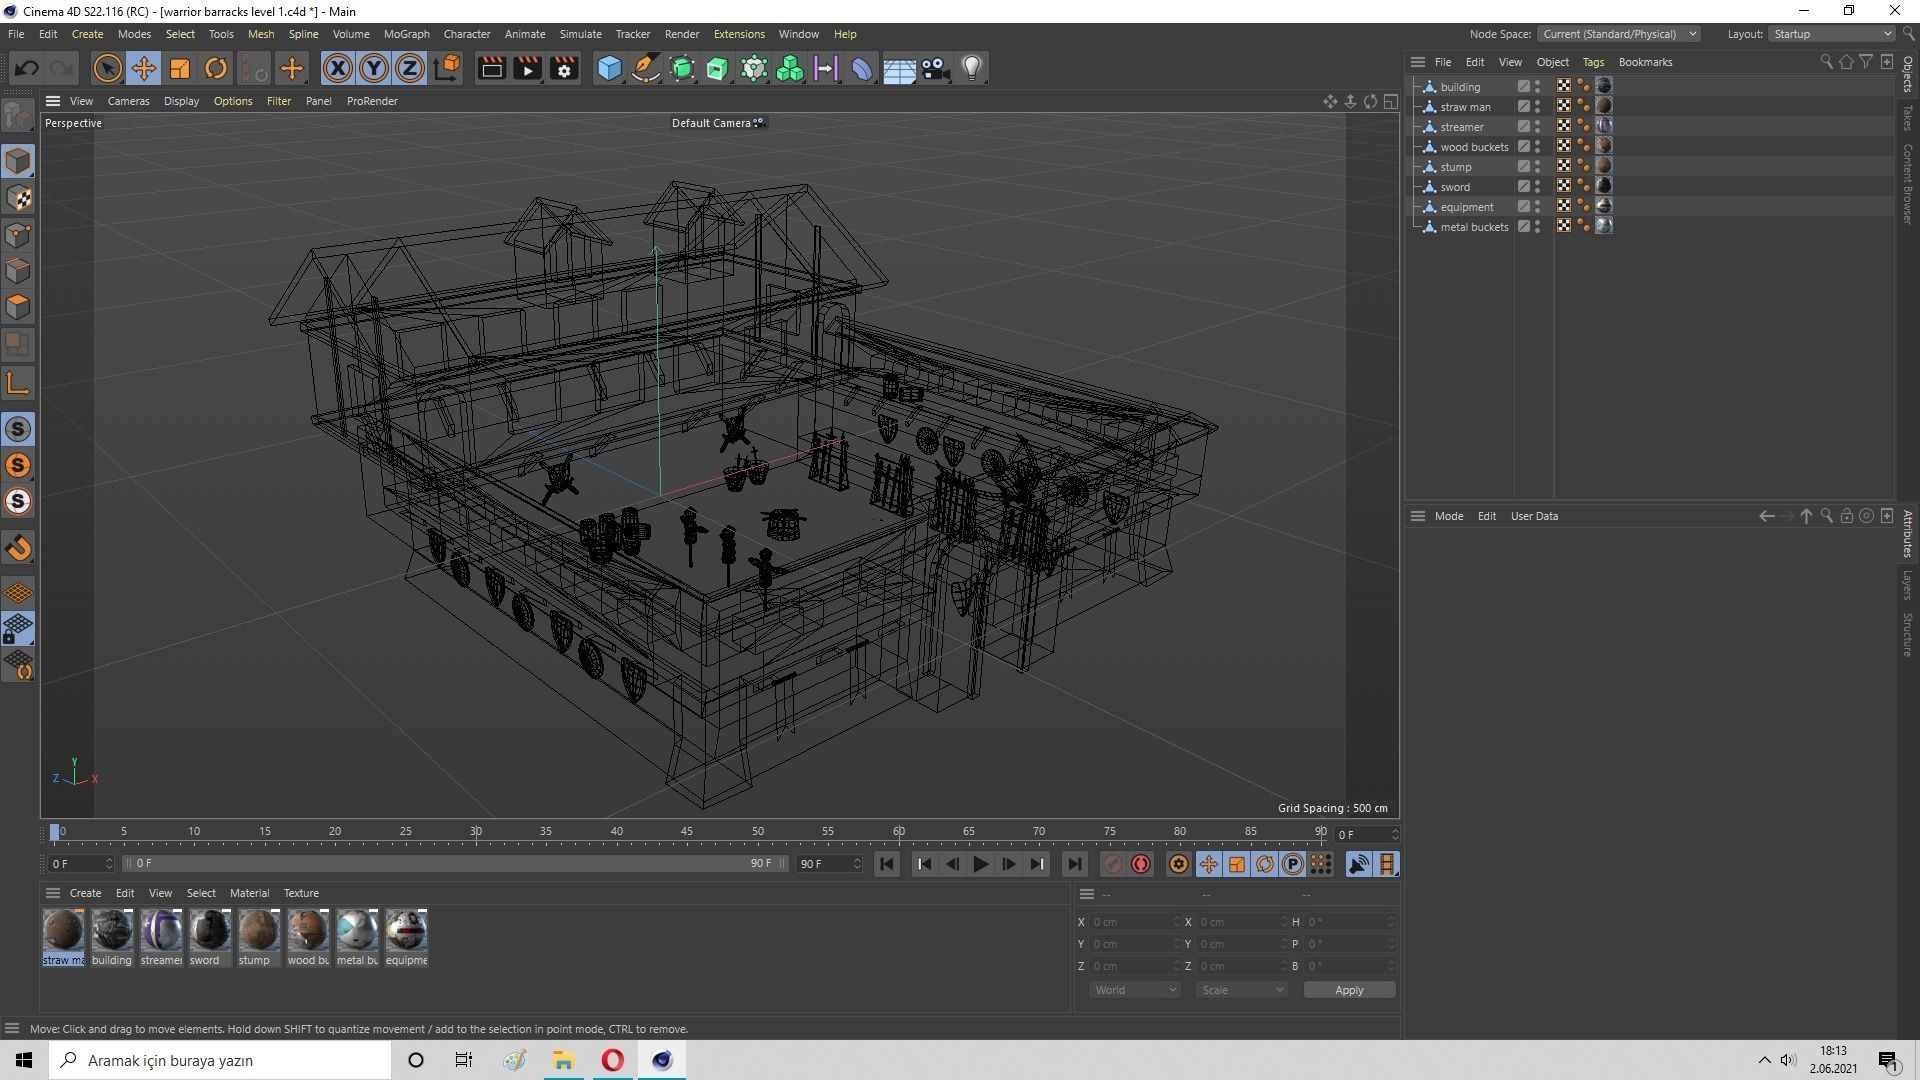Add a Light object

pos(972,68)
